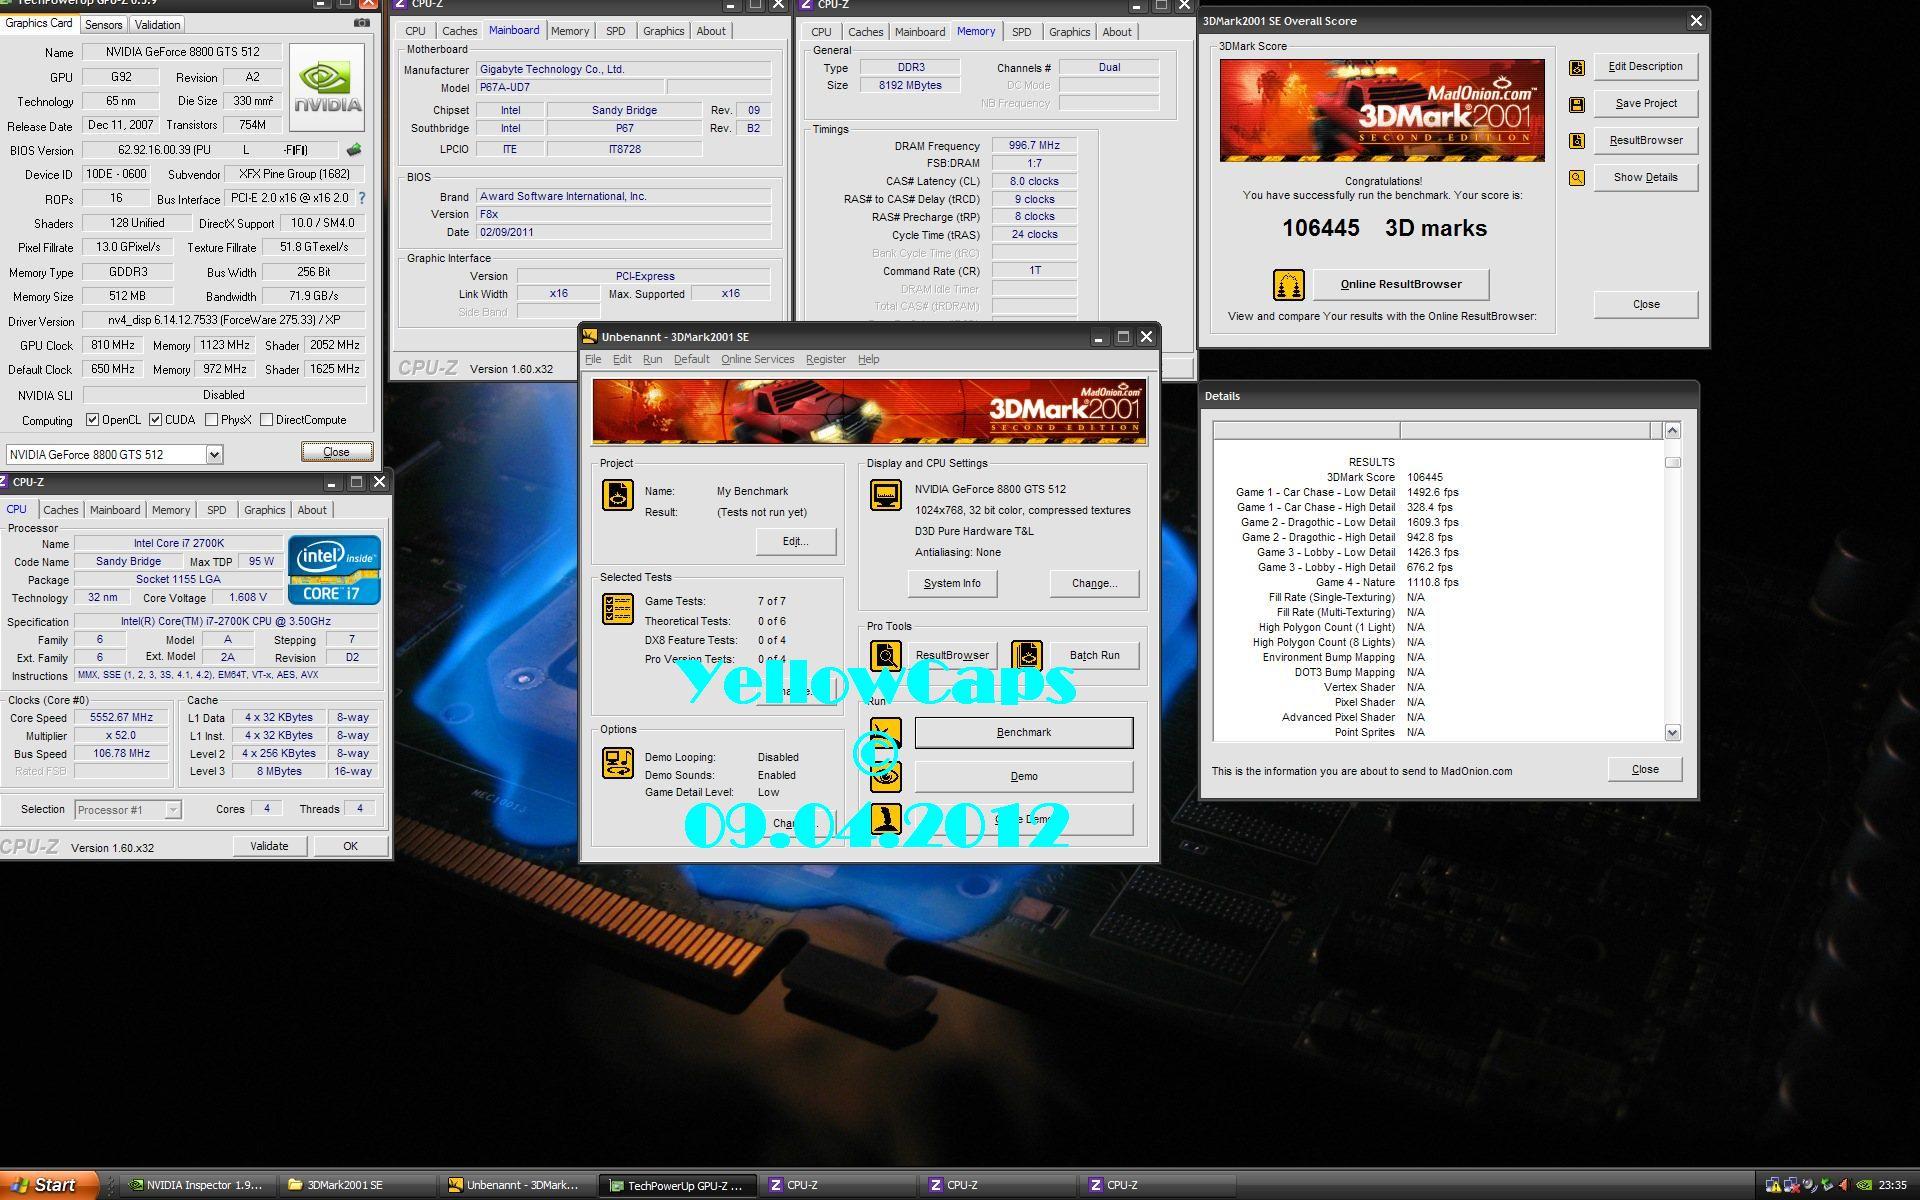Viewport: 1920px width, 1200px height.
Task: Click the Show Details magnifier icon
Action: click(x=1577, y=178)
